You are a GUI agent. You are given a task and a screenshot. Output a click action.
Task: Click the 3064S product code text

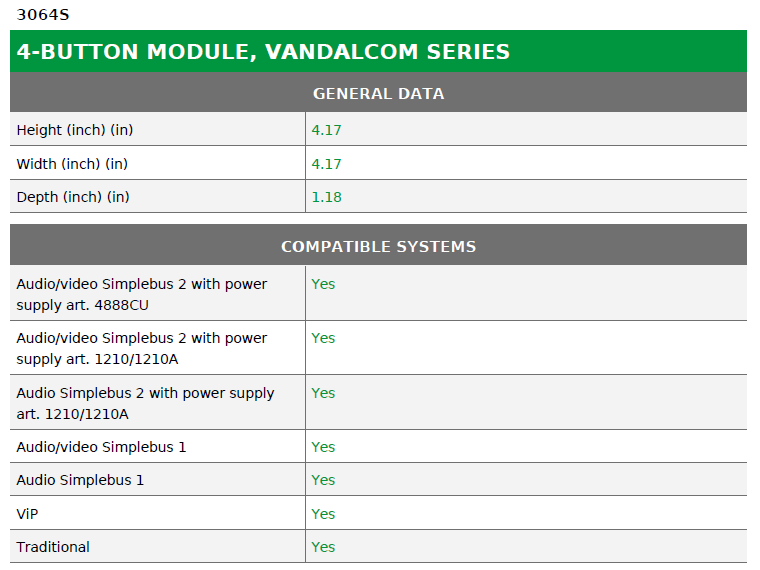click(x=43, y=15)
